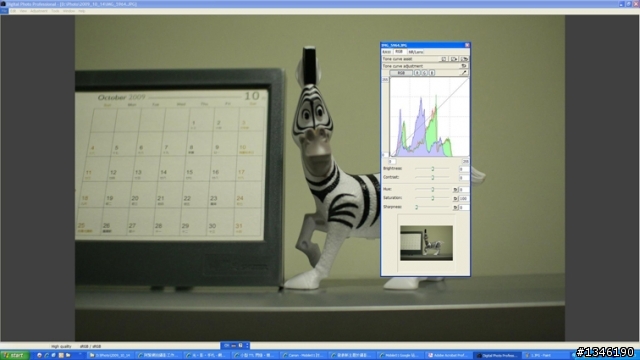Click the tone curve lower input value field
The height and width of the screenshot is (360, 640).
tap(392, 162)
